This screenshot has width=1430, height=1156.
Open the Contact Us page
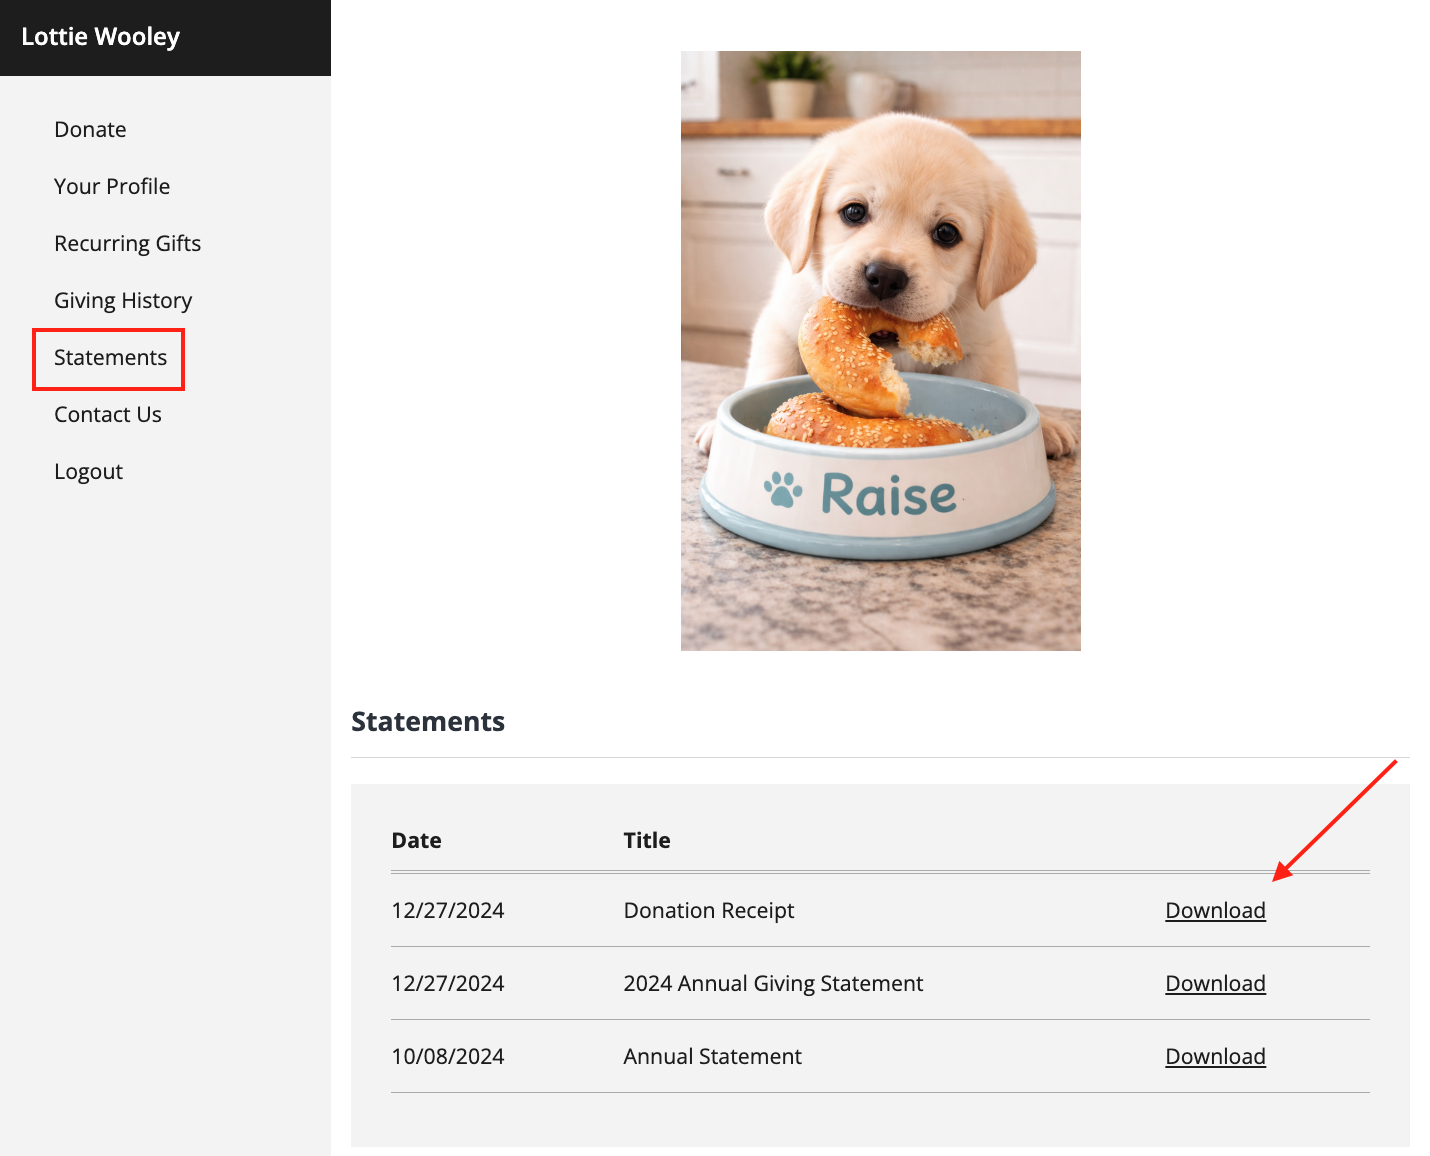coord(108,415)
